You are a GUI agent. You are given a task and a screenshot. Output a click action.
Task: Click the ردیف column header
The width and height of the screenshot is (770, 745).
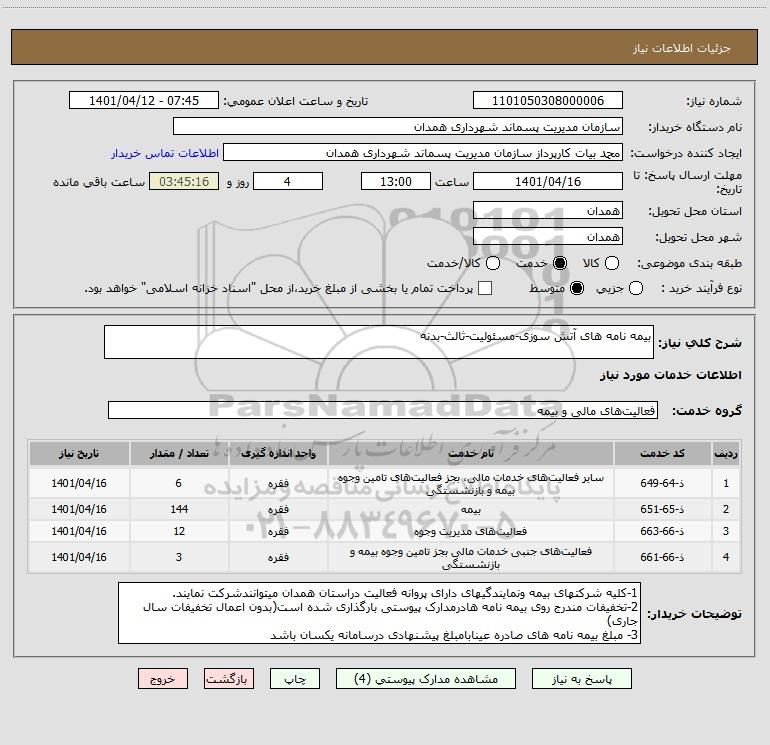[x=726, y=453]
